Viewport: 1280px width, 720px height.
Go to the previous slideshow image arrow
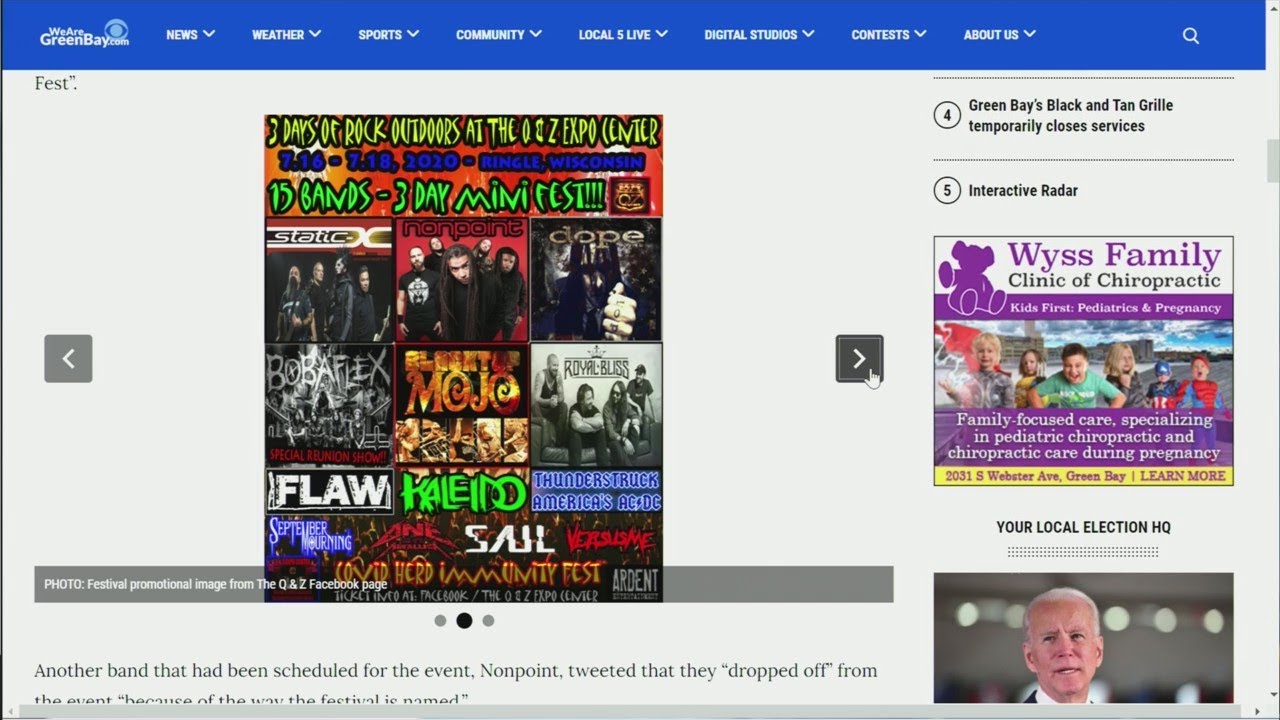point(68,358)
